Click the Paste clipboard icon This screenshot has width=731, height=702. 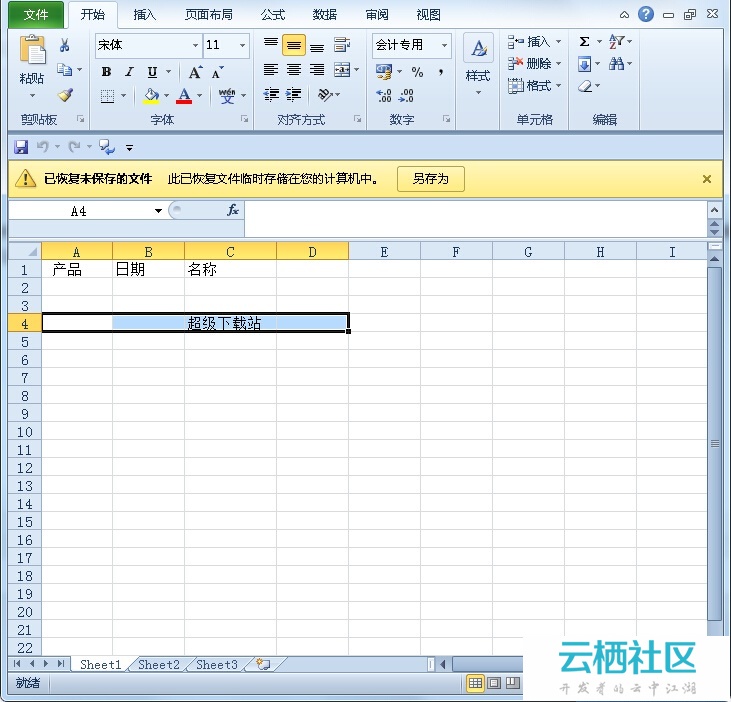32,48
